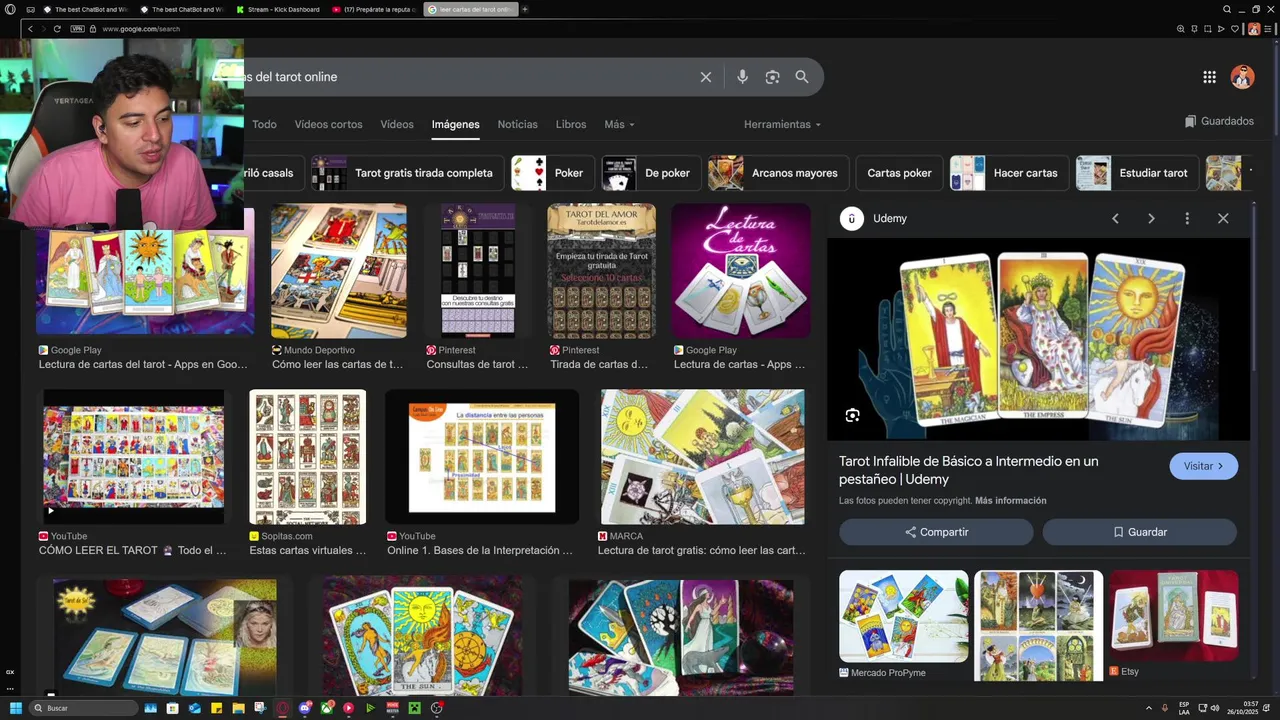The image size is (1280, 720).
Task: Open the Mundo Deportivo tarot image result
Action: [339, 271]
